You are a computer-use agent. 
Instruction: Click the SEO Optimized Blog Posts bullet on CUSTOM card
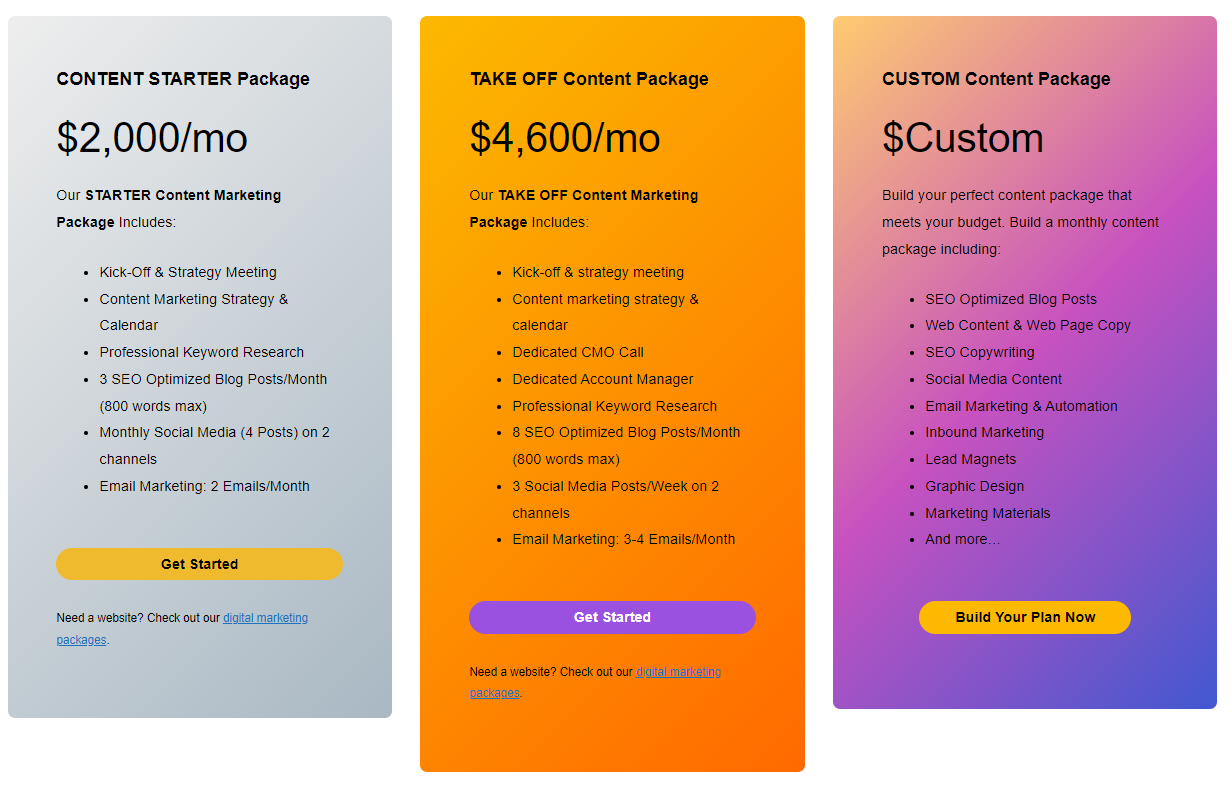pos(1010,299)
